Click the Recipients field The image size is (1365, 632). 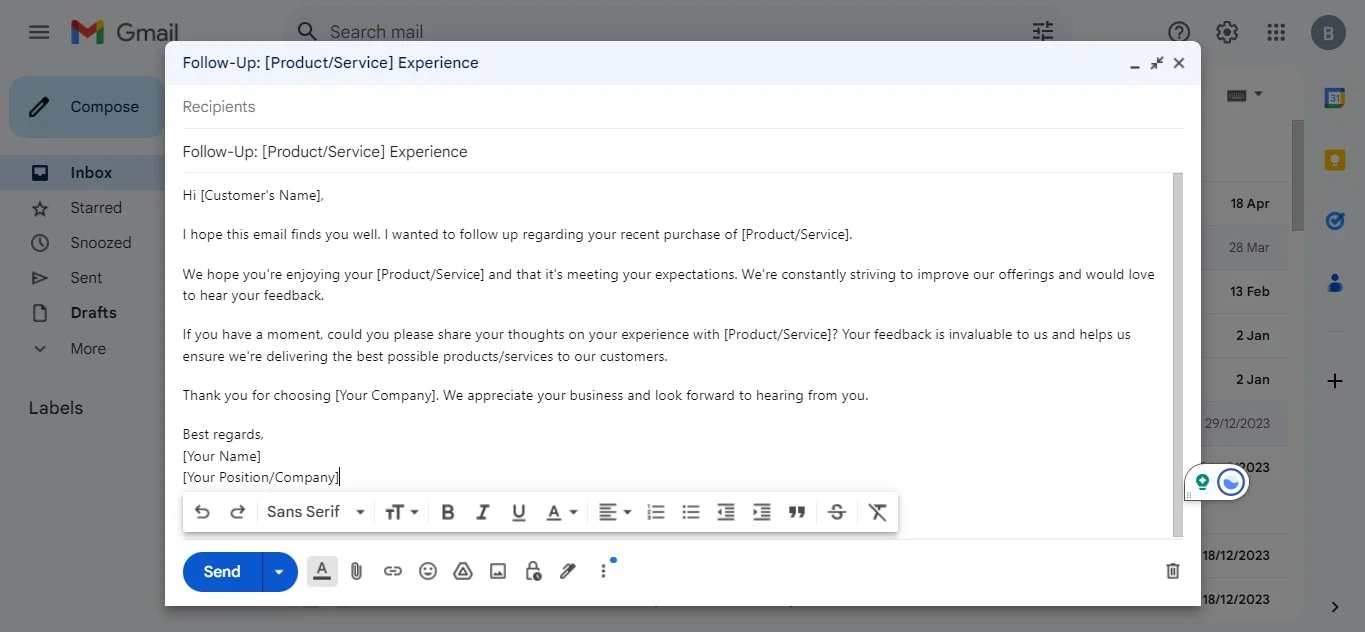400,107
